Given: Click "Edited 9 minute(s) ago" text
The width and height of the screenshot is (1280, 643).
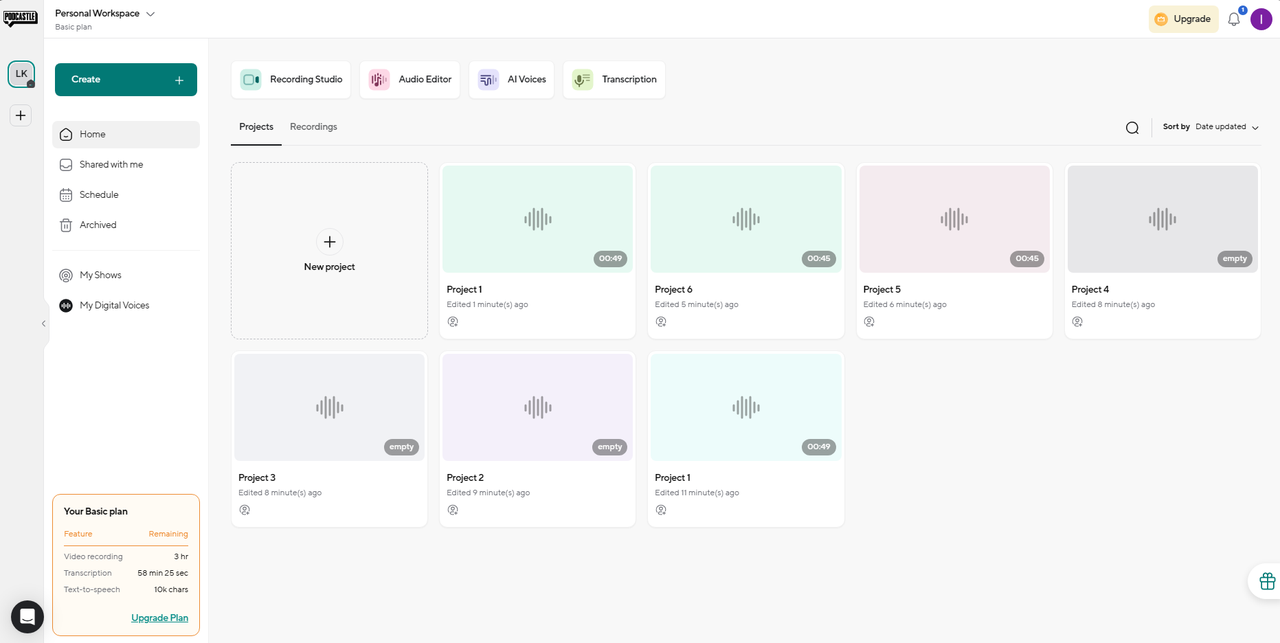Looking at the screenshot, I should point(488,493).
